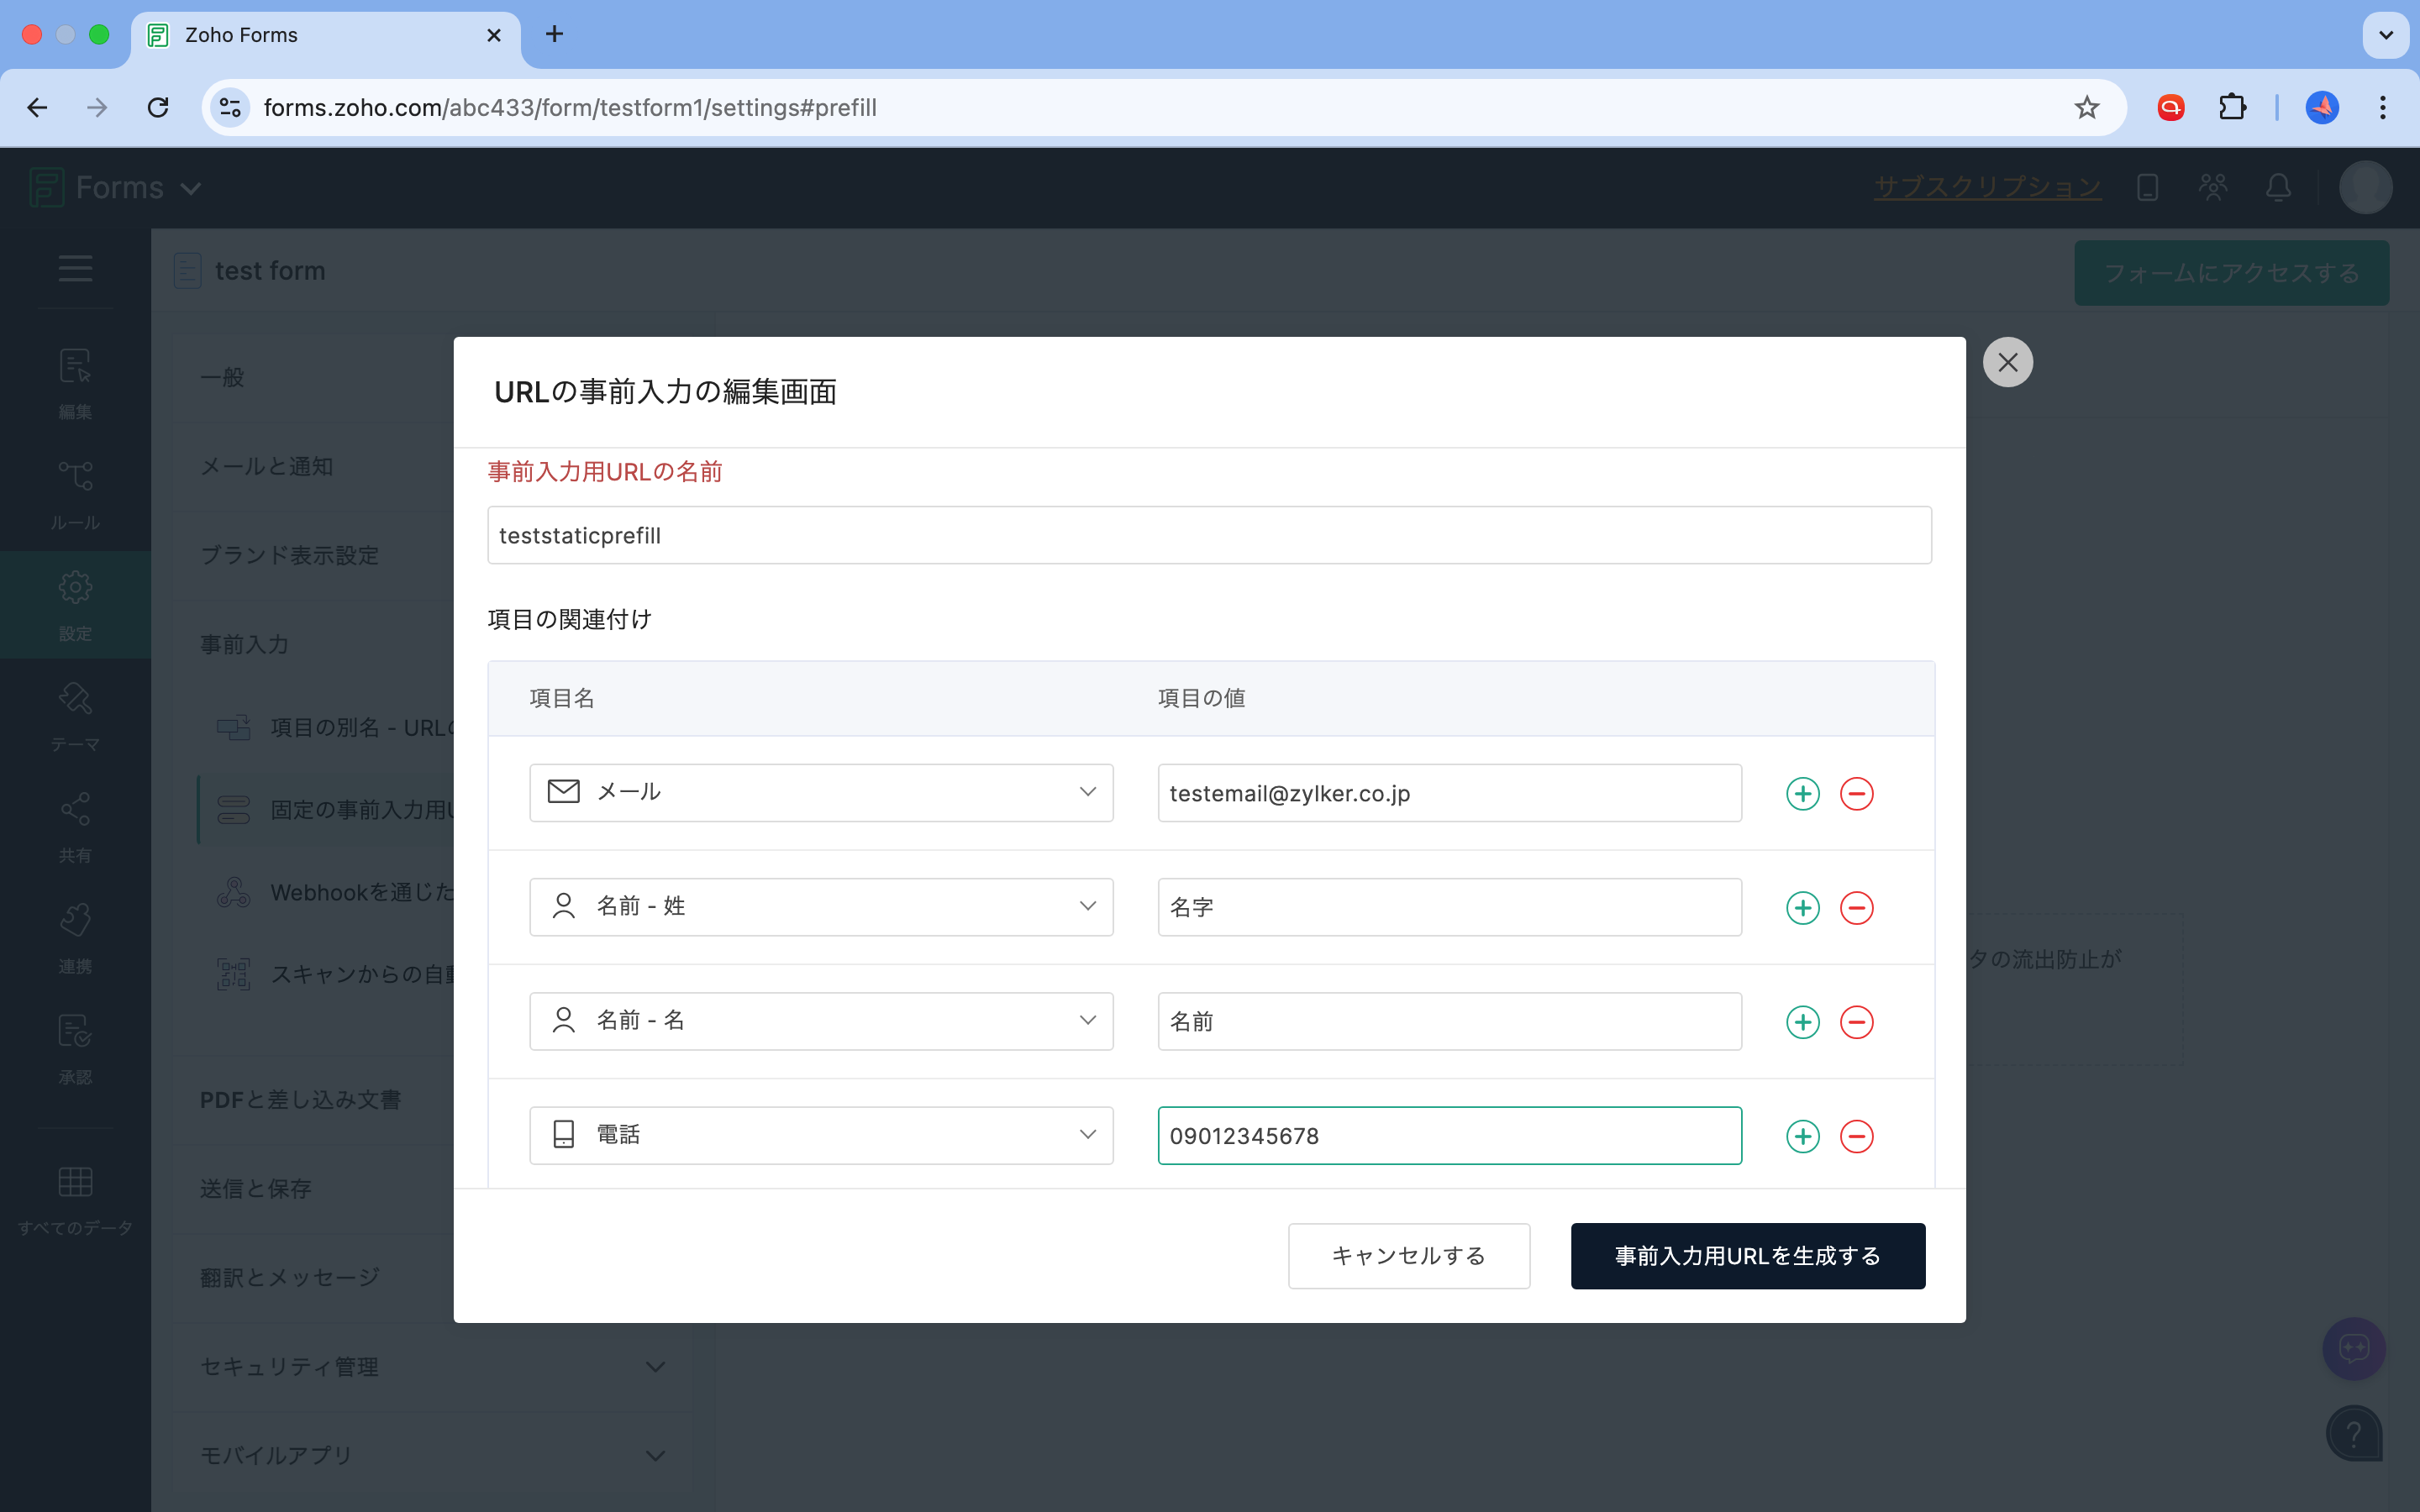Bookmark this page with star icon
2420x1512 pixels.
[2086, 107]
